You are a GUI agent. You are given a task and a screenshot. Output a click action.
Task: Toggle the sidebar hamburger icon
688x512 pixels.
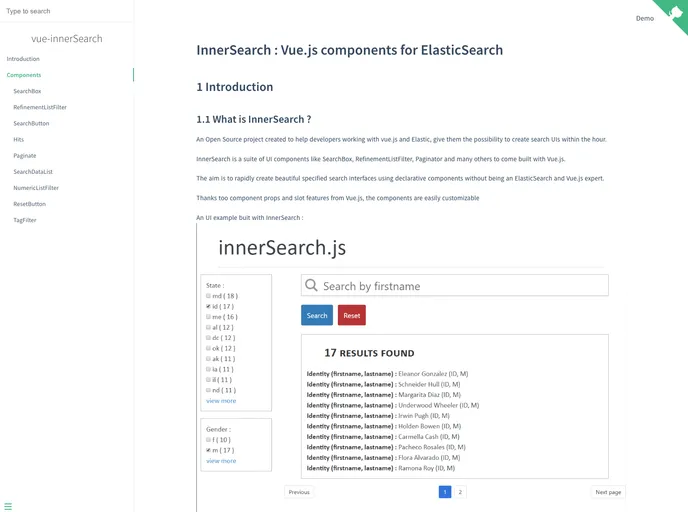click(x=8, y=506)
